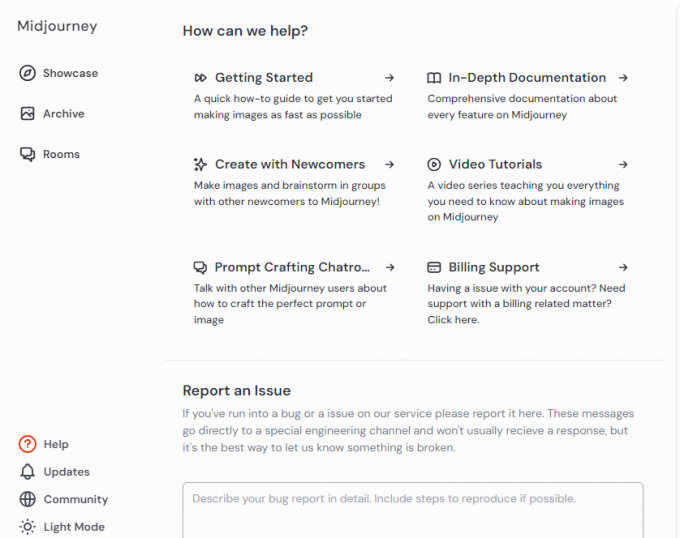Click the Midjourney logo text
The height and width of the screenshot is (538, 680).
[x=57, y=26]
